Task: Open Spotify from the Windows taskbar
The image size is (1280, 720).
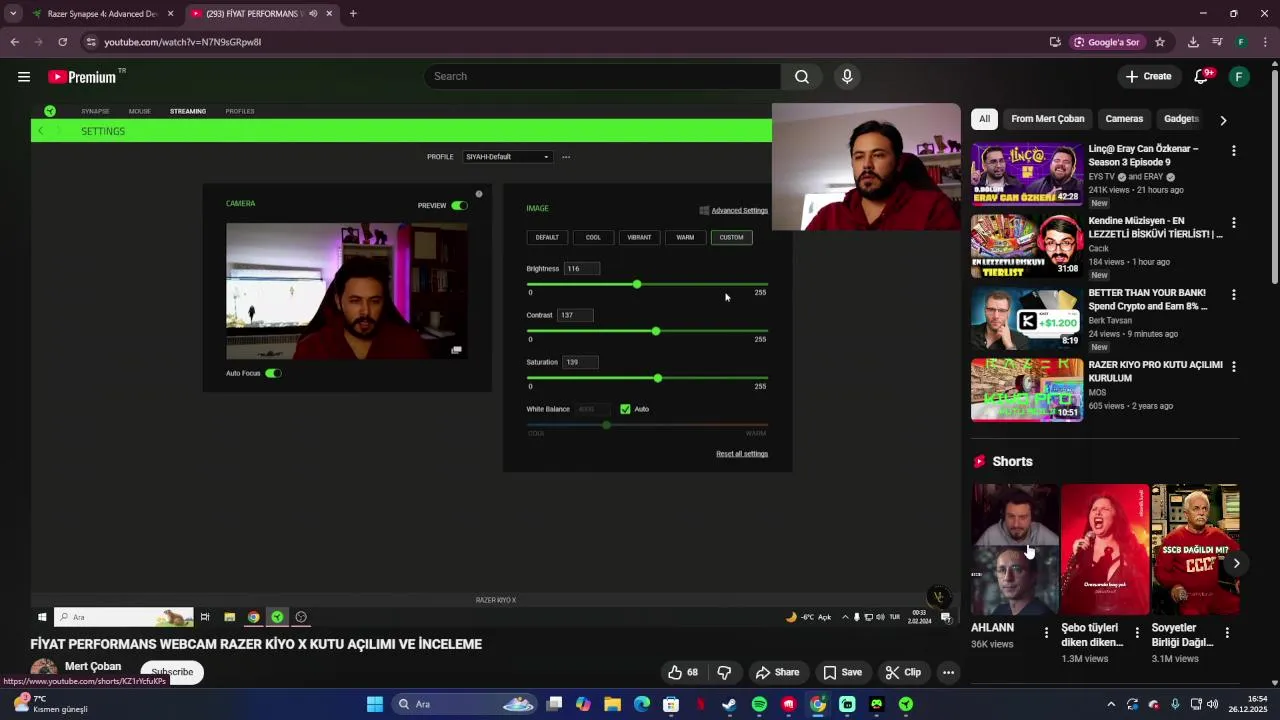Action: pyautogui.click(x=759, y=704)
